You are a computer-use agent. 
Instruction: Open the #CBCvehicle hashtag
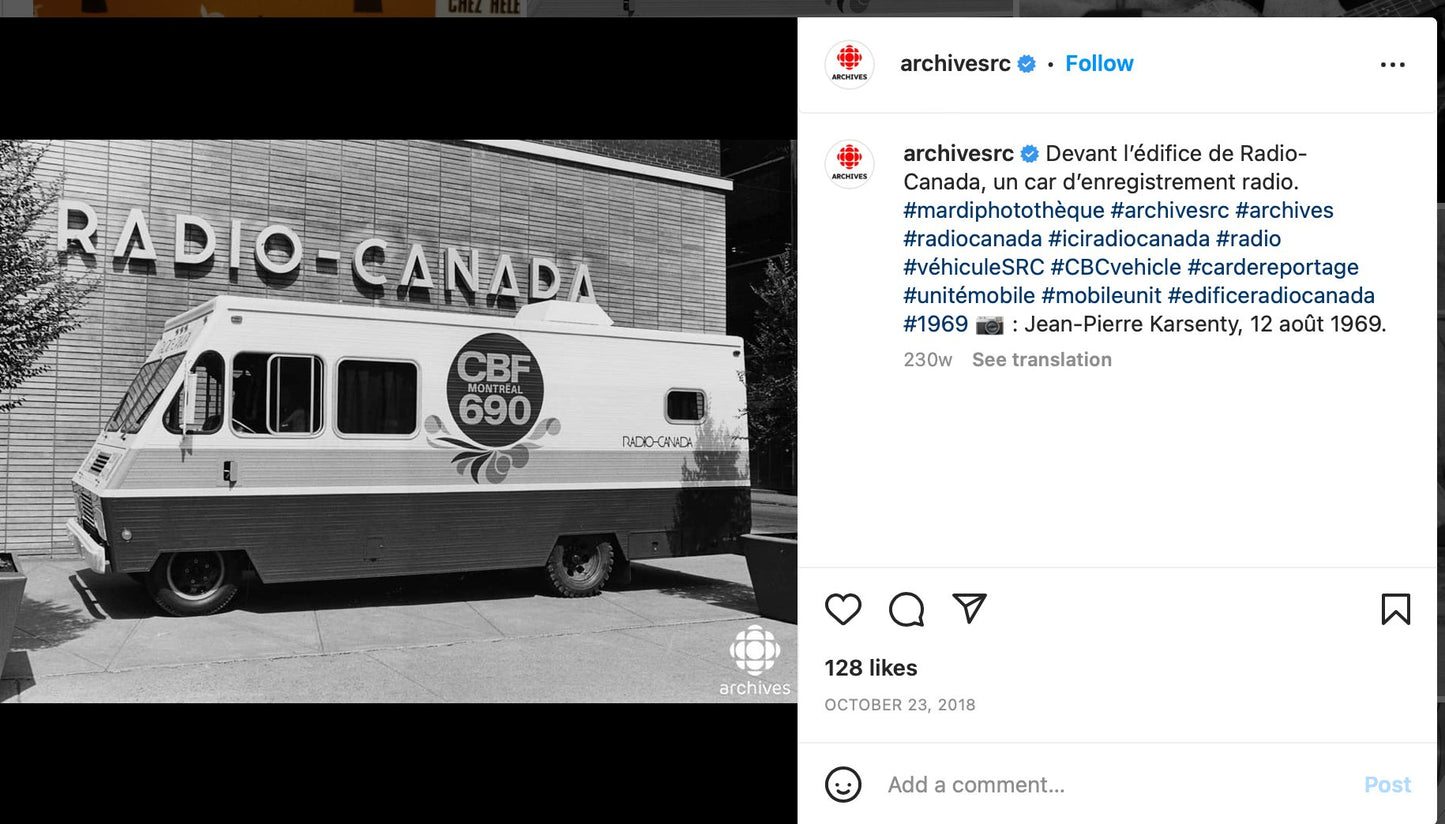pos(1115,267)
